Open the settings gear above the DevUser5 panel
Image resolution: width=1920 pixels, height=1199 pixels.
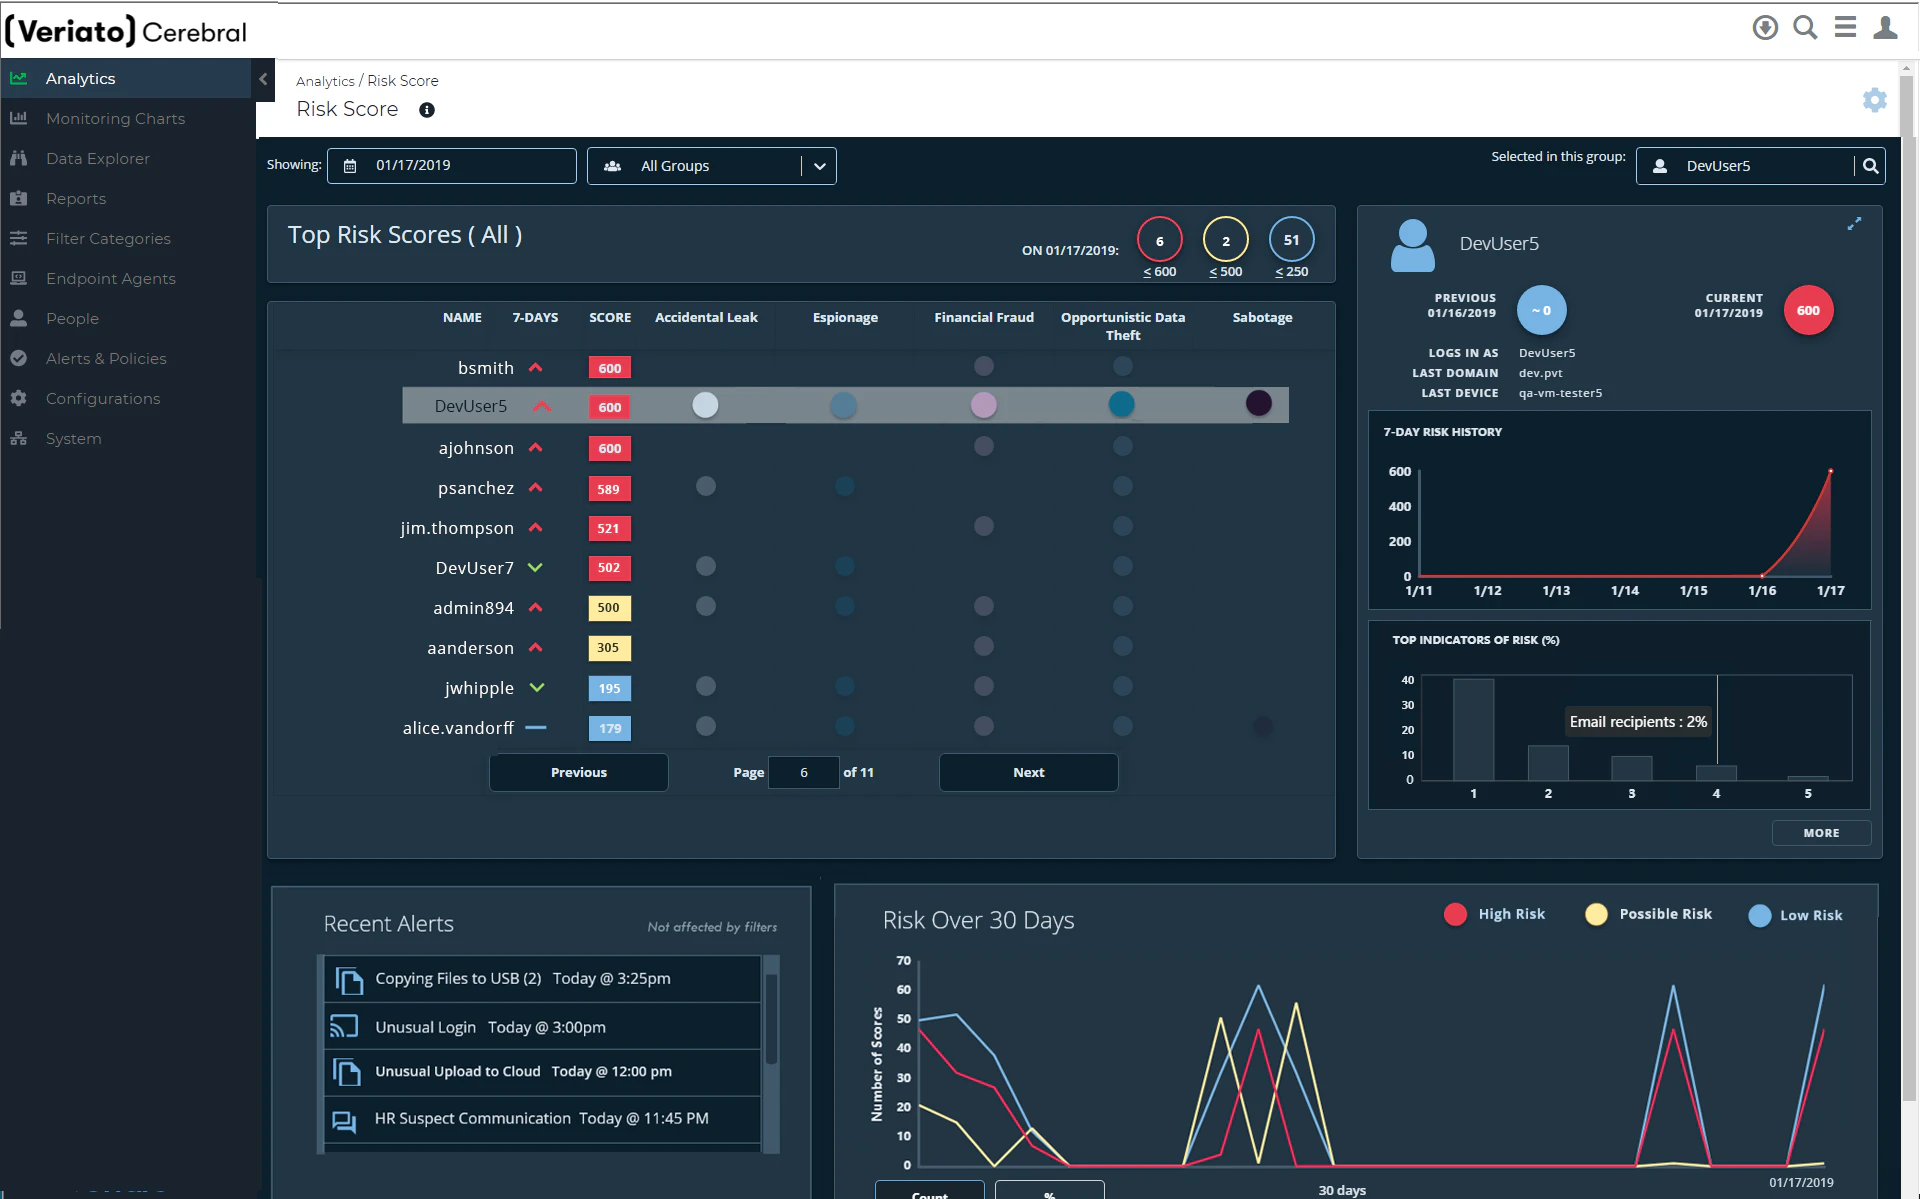click(1875, 100)
